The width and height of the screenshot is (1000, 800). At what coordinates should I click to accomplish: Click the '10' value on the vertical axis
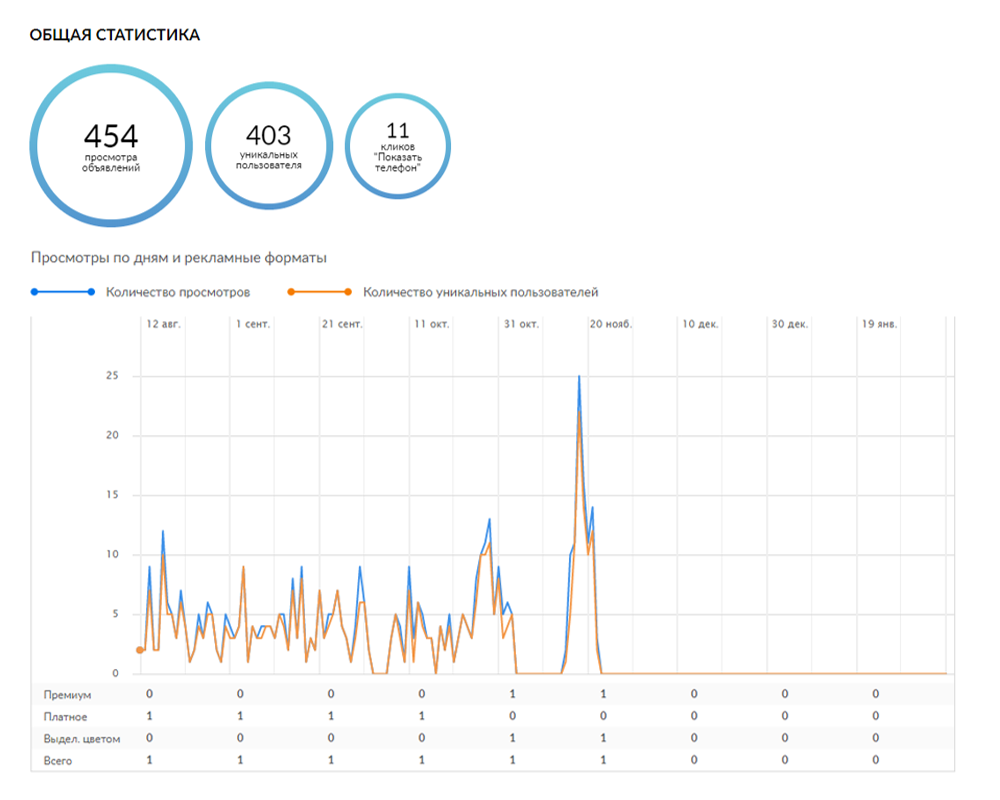click(x=112, y=554)
